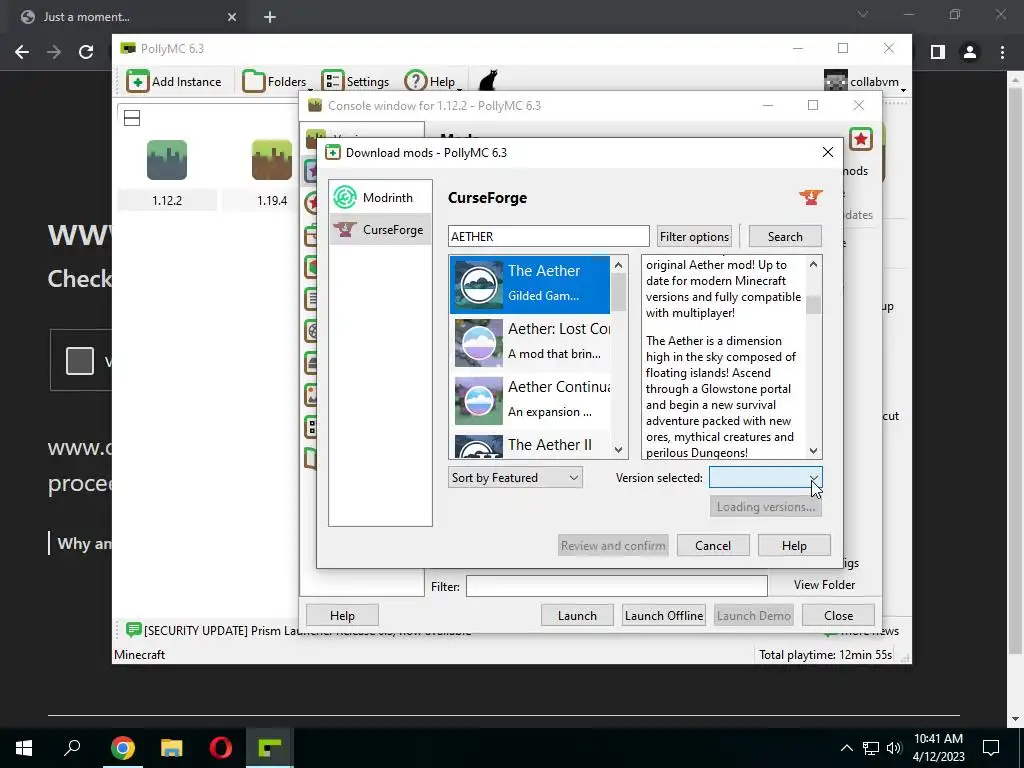Screen dimensions: 1024x768
Task: Click the browser back arrow
Action: pyautogui.click(x=22, y=52)
